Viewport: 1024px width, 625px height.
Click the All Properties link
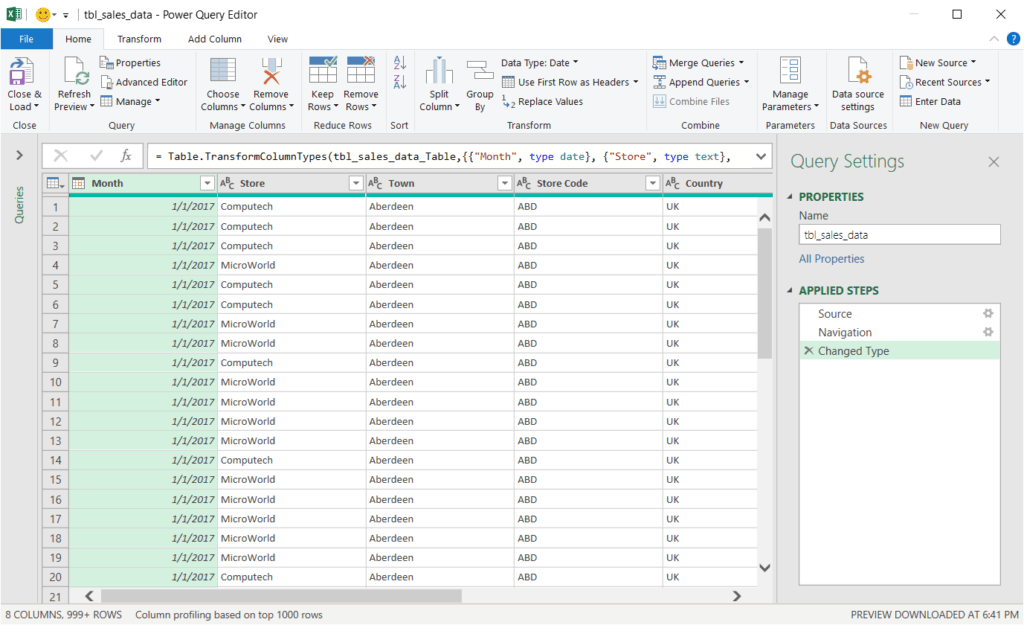831,259
